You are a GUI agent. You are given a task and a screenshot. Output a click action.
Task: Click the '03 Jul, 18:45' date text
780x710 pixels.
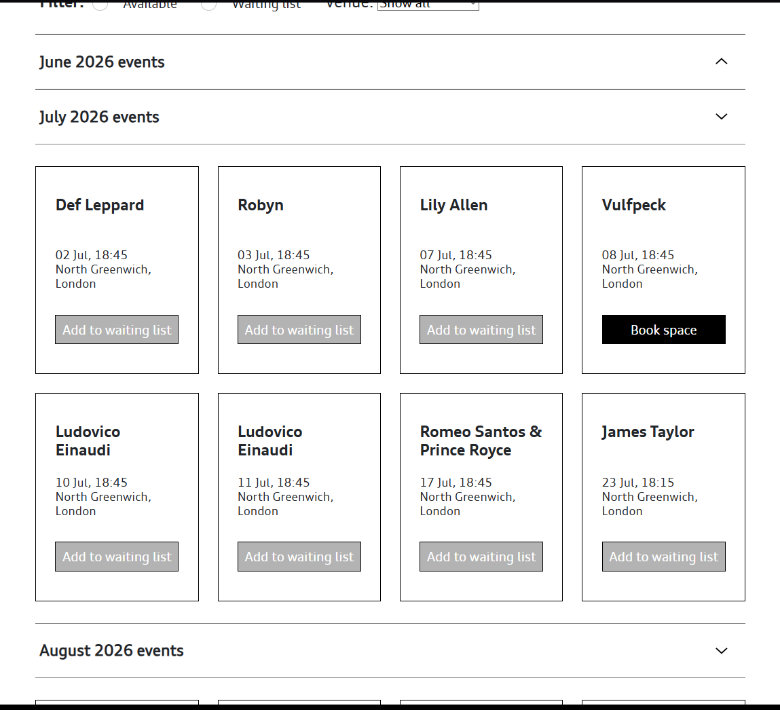[x=274, y=255]
